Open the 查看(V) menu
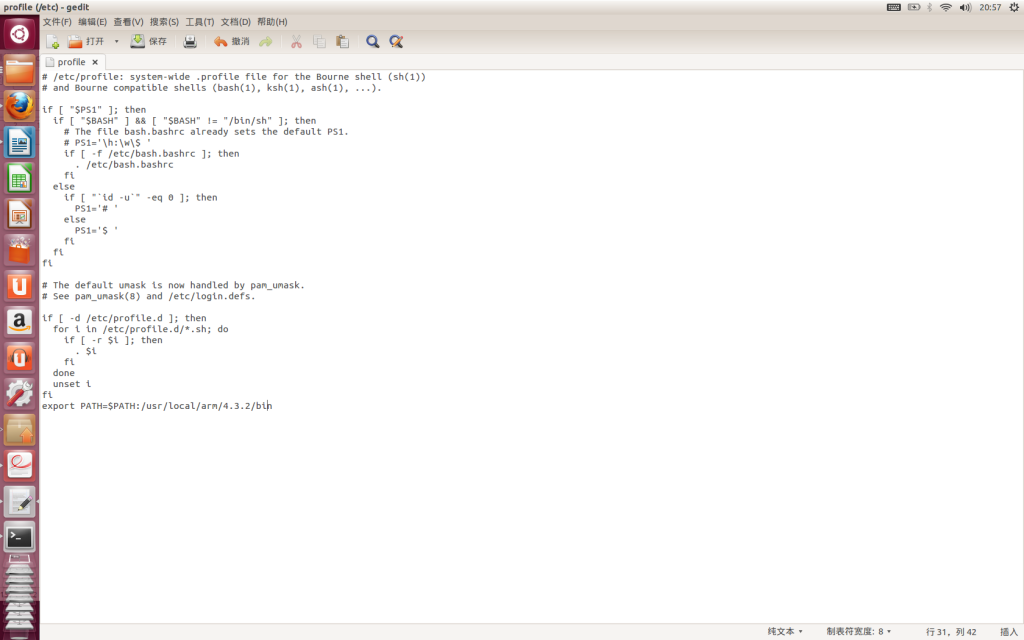The width and height of the screenshot is (1024, 640). pyautogui.click(x=128, y=22)
